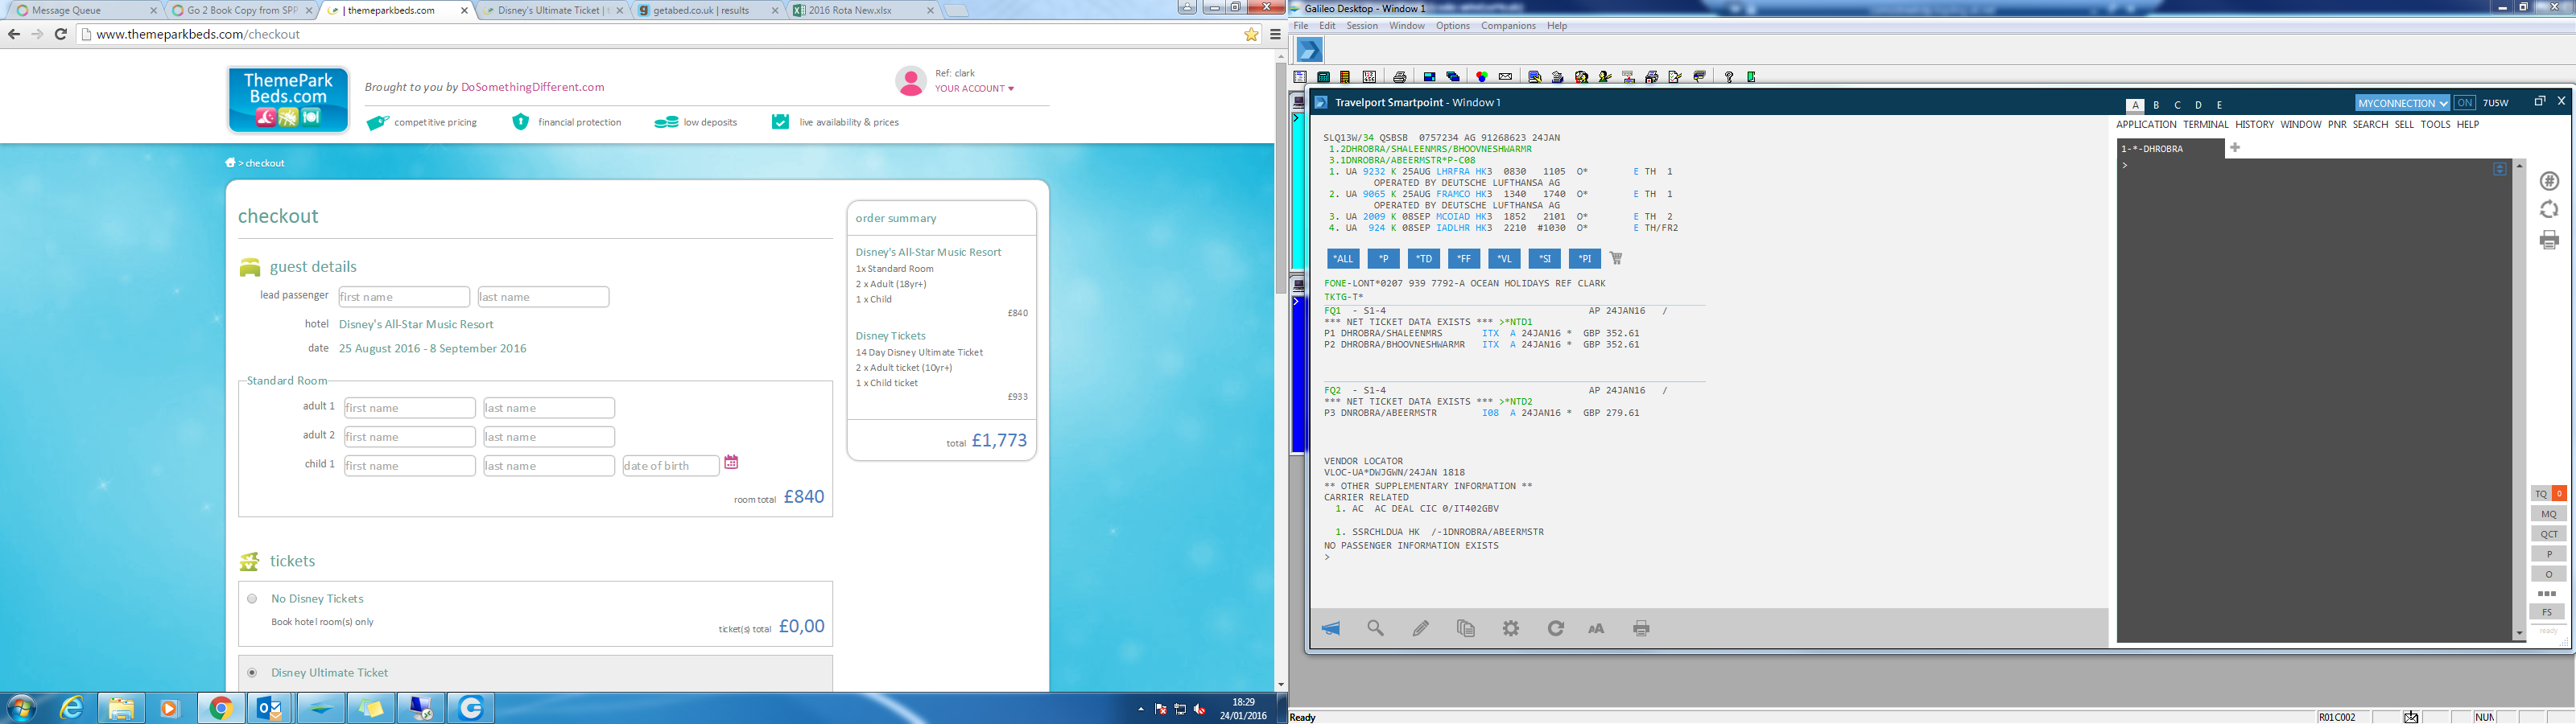Open the MYCONNECTION dropdown
Screen dimensions: 2576x724
2402,103
